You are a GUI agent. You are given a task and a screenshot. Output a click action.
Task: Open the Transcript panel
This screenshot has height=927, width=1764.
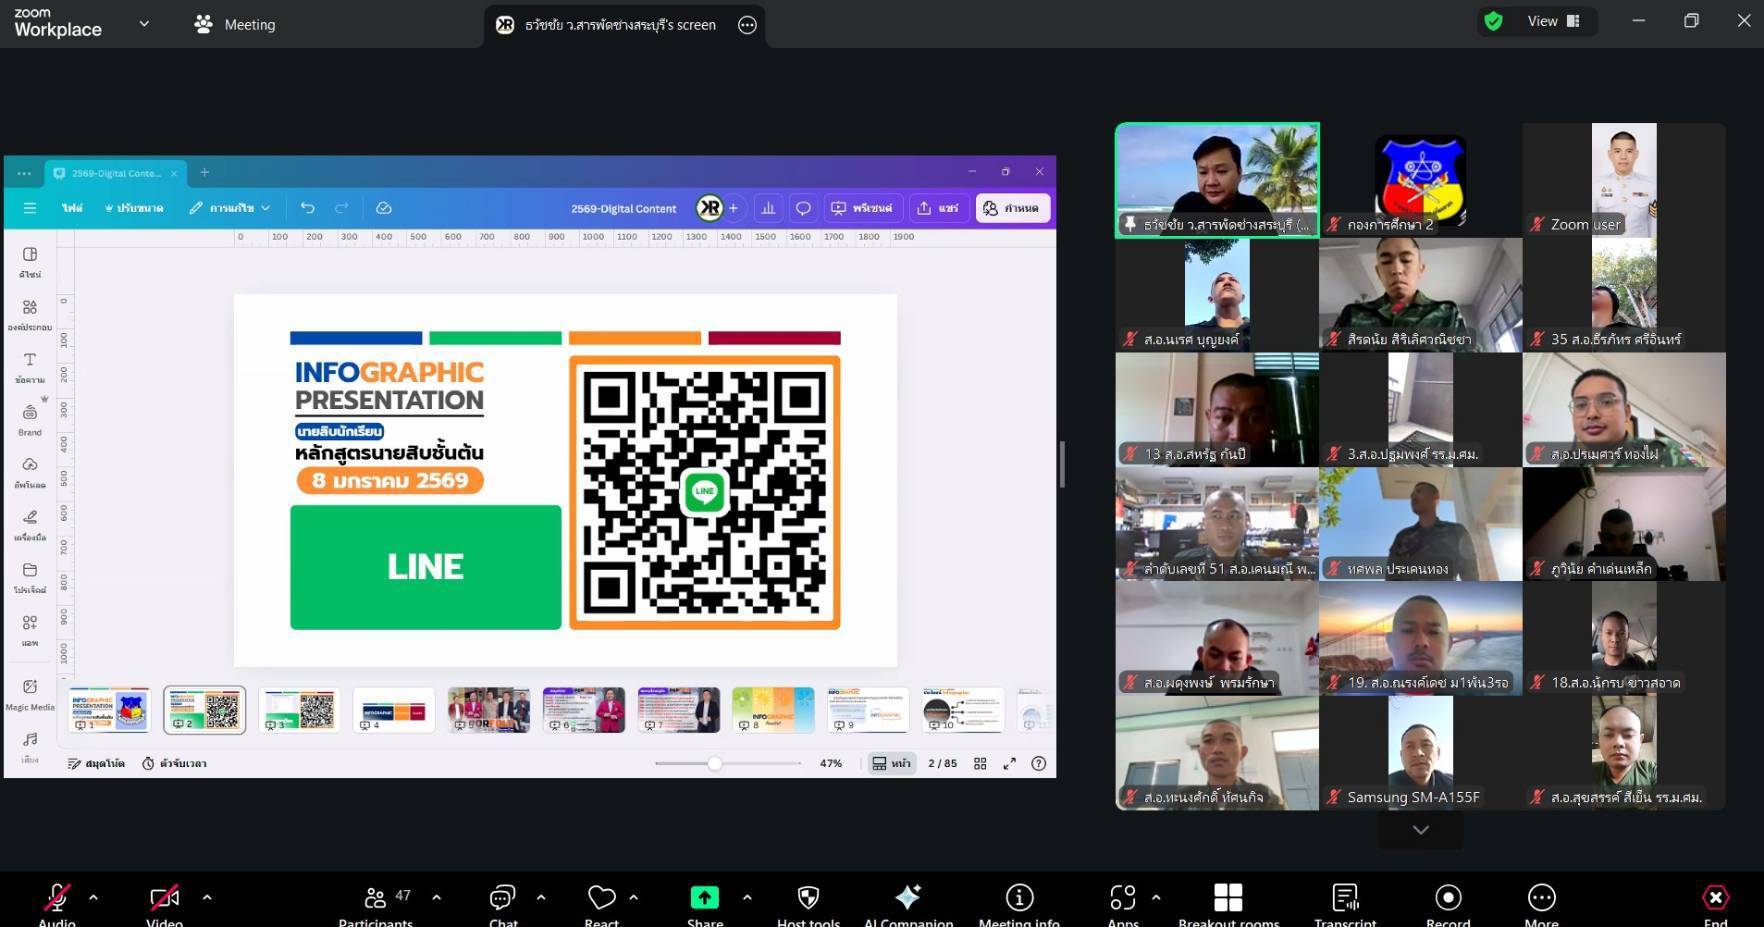[x=1345, y=899]
